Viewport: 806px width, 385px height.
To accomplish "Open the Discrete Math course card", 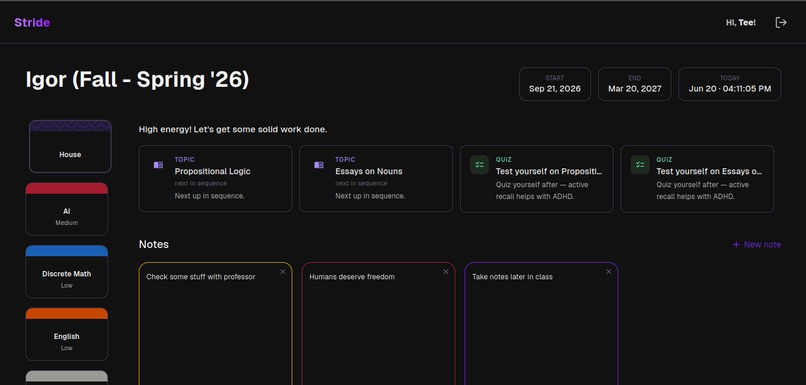I will (66, 272).
